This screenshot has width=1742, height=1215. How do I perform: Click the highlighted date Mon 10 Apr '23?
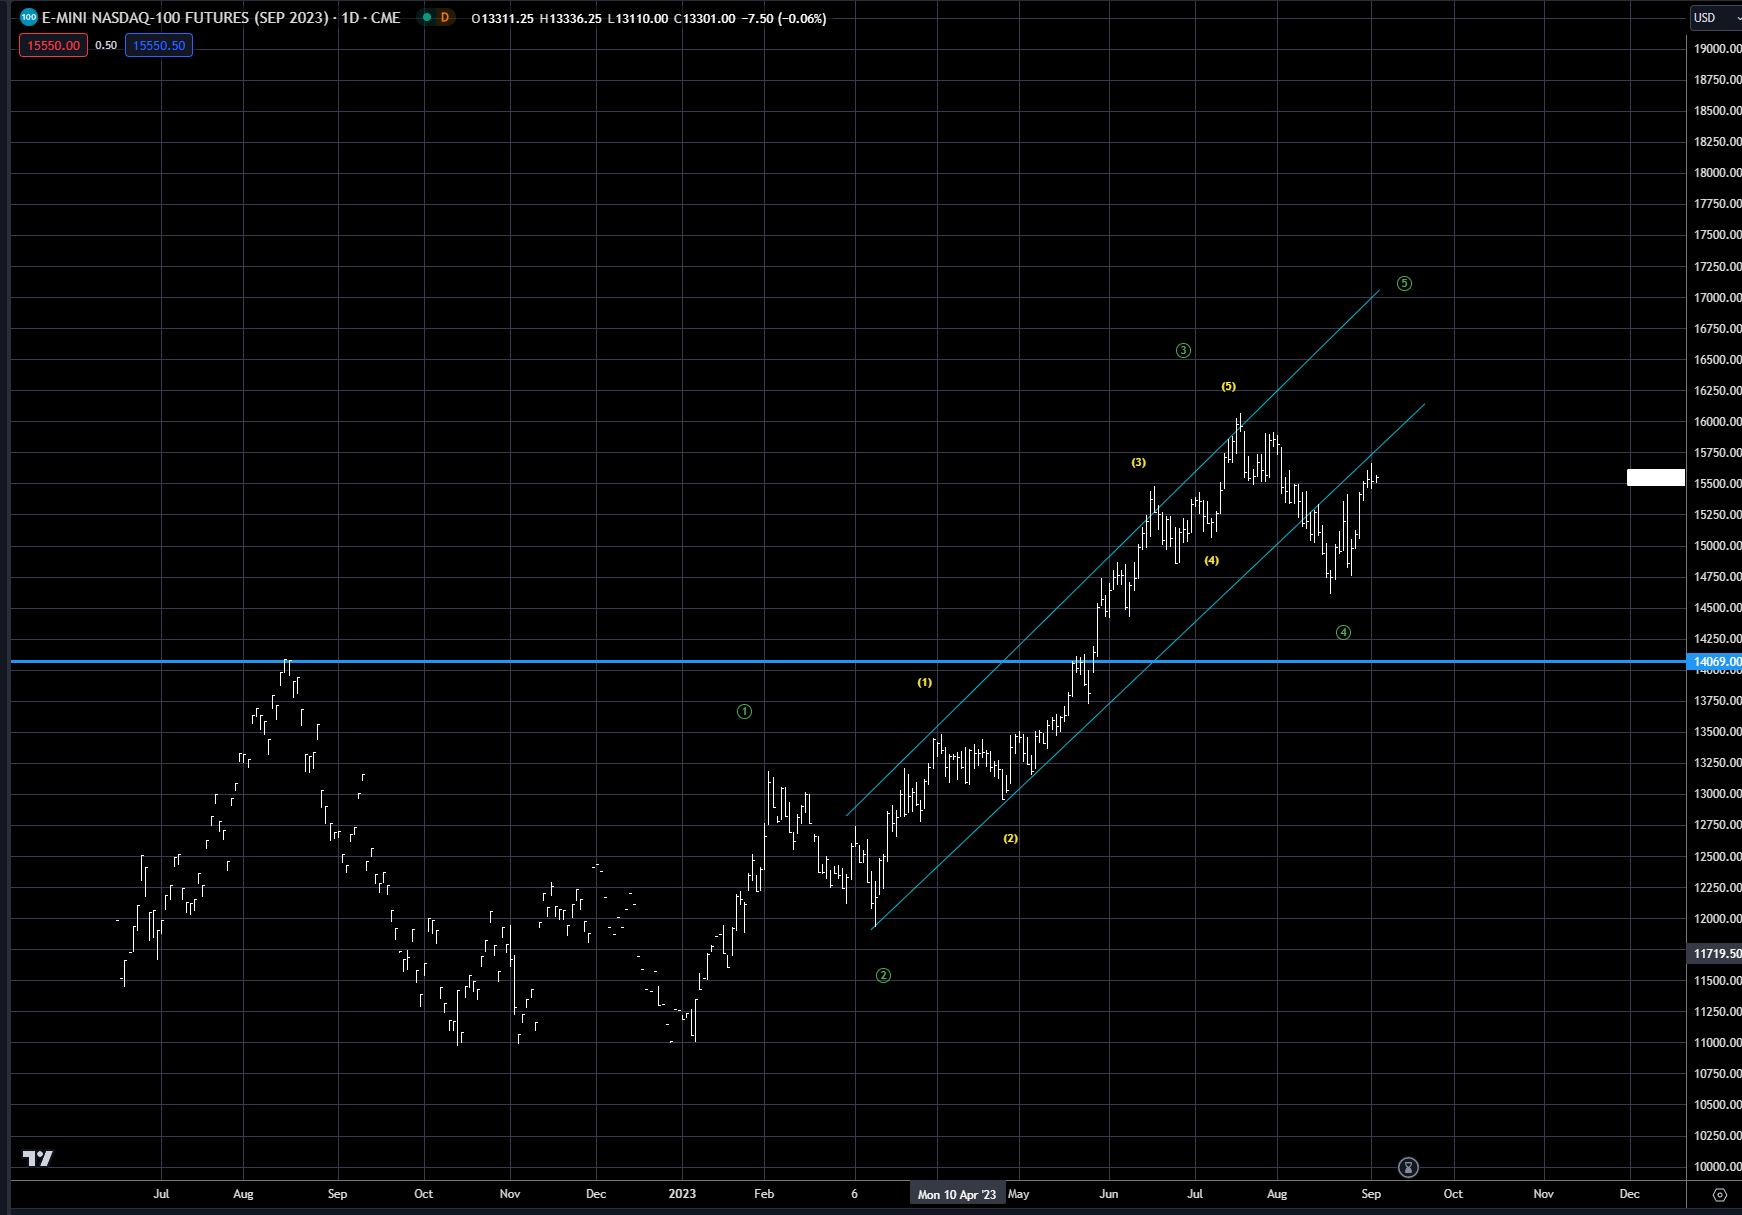957,1194
